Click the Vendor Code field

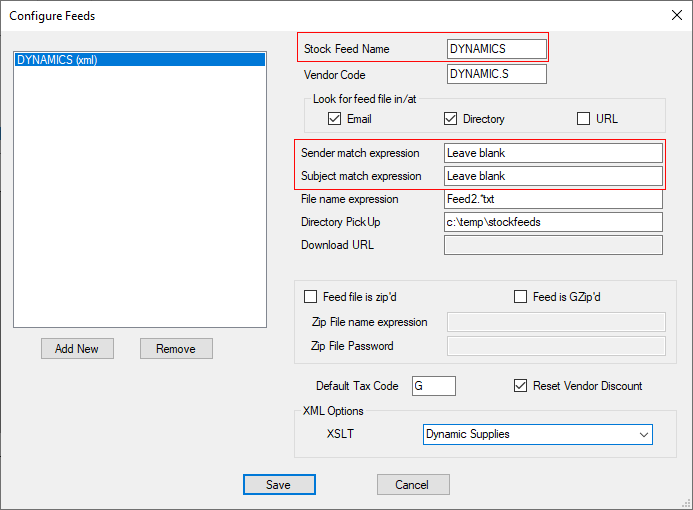[496, 75]
